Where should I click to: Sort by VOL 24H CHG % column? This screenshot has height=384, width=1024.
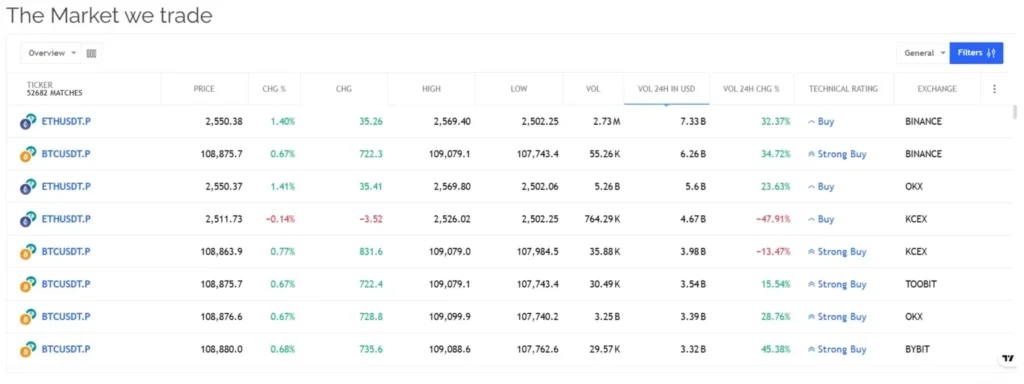tap(752, 89)
